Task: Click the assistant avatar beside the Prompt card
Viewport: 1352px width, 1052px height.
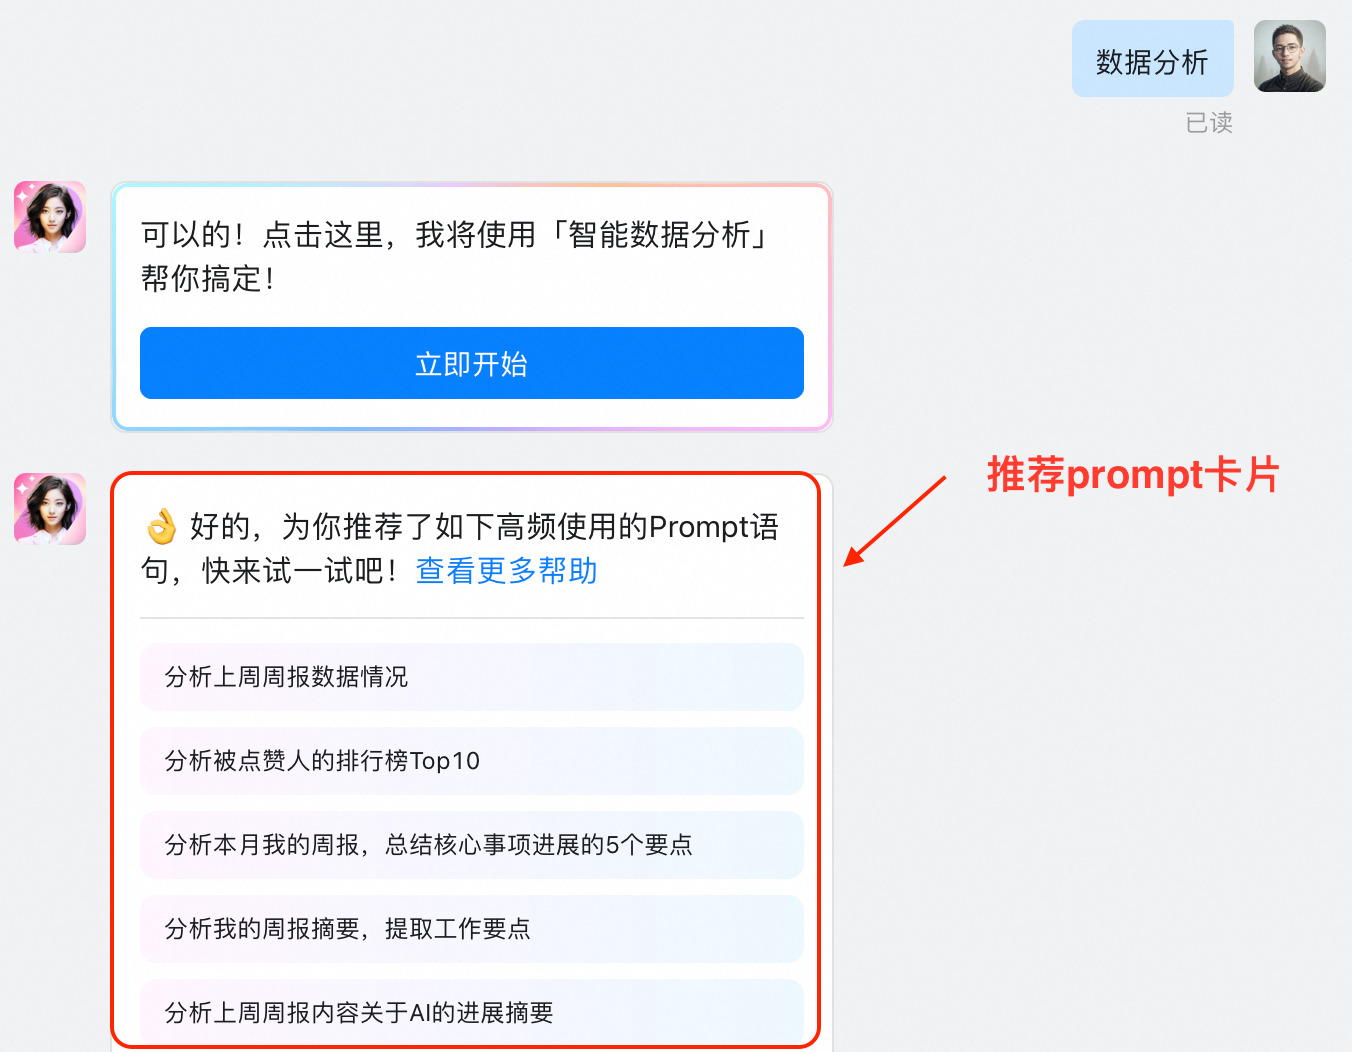Action: click(x=50, y=509)
